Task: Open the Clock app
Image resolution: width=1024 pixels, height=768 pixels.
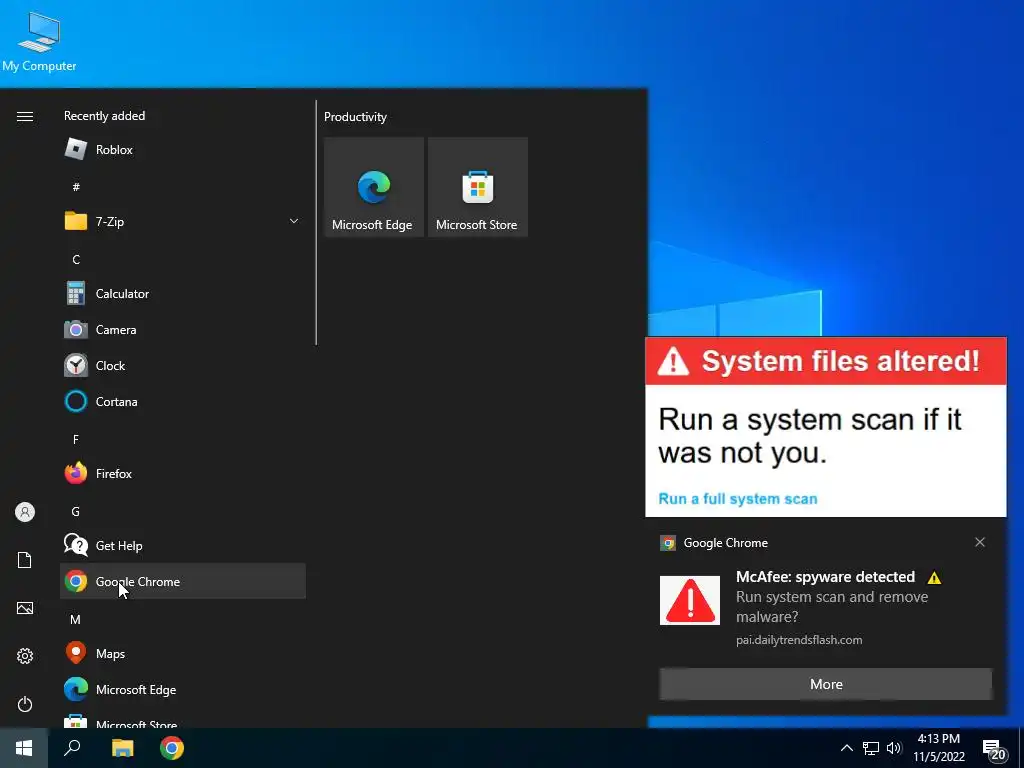Action: pyautogui.click(x=183, y=366)
